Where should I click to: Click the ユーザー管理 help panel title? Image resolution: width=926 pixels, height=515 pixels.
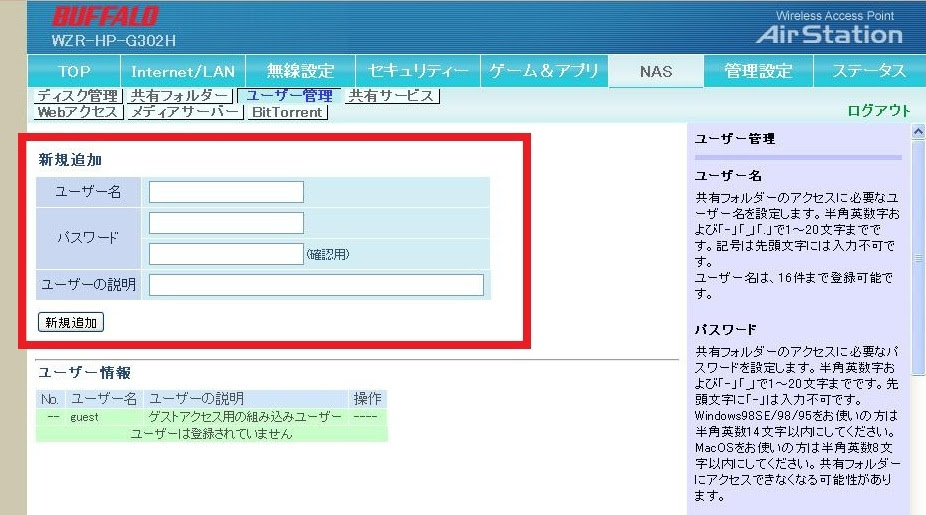coord(735,139)
